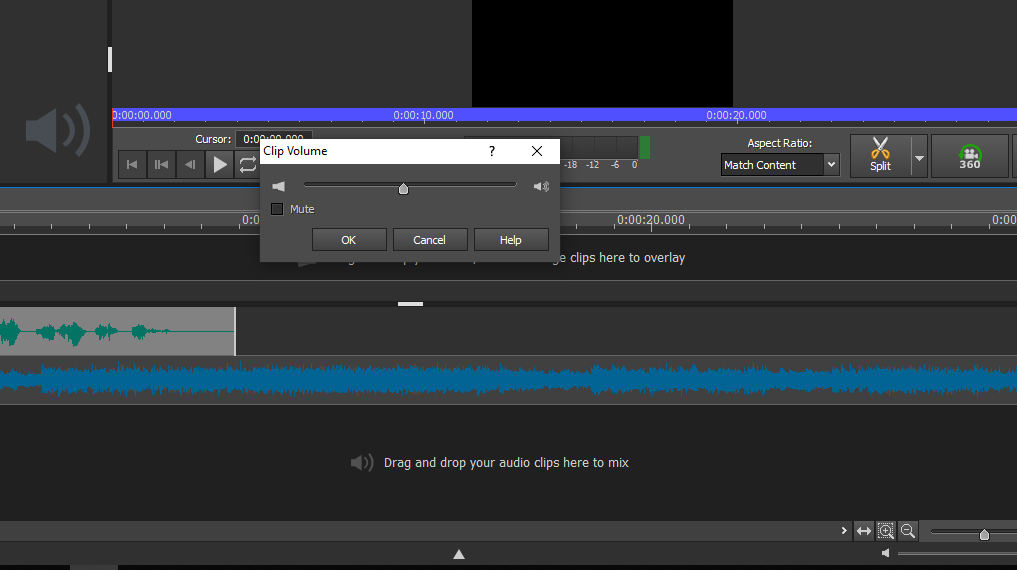Toggle loop playback icon

point(248,164)
